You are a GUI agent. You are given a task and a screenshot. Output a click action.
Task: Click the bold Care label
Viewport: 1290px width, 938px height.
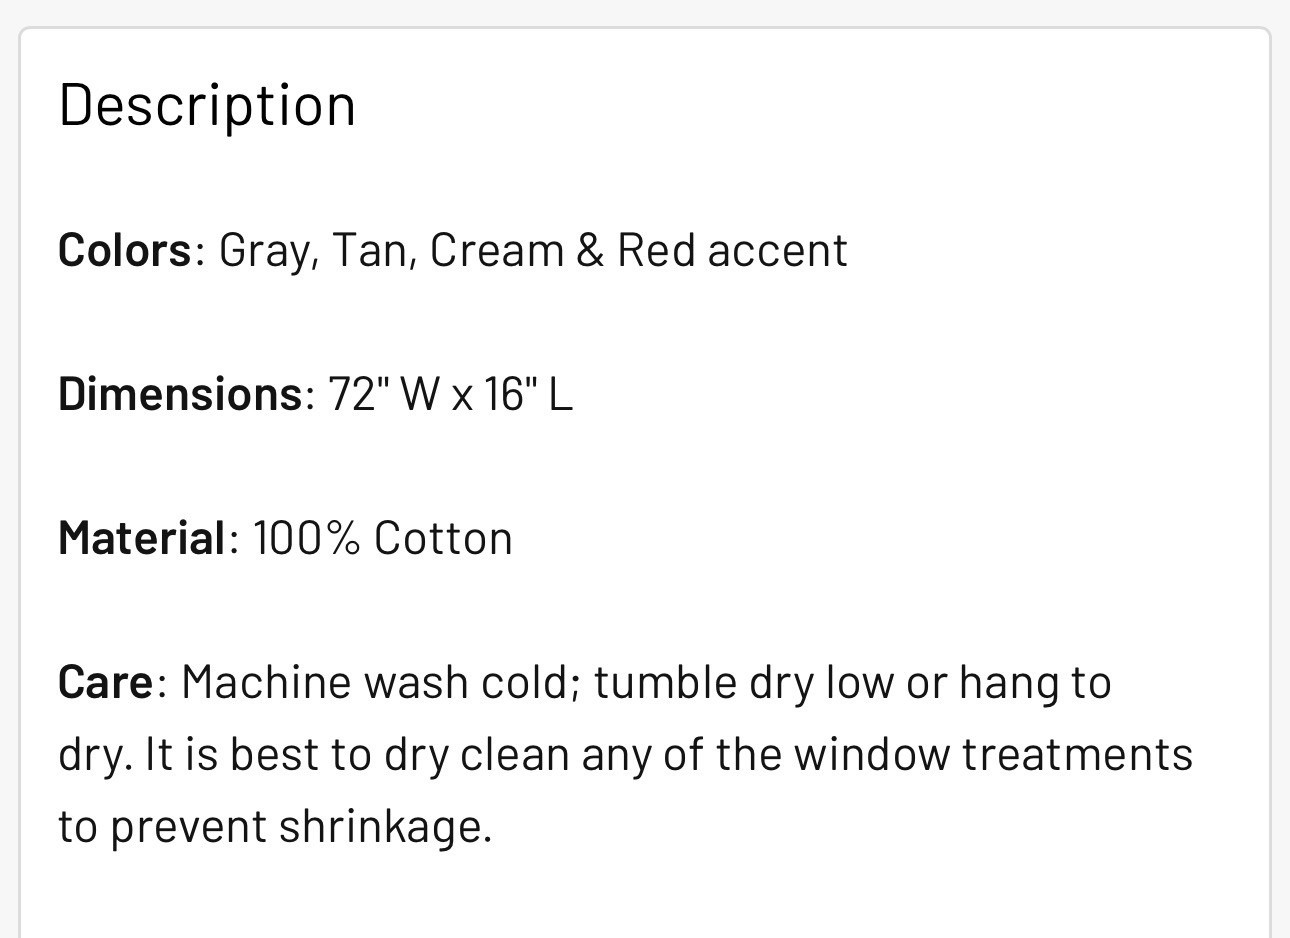105,682
